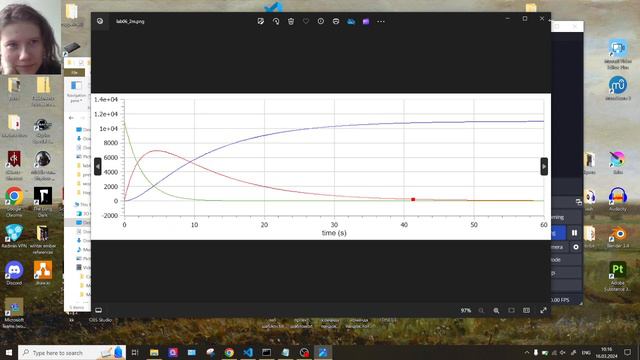The width and height of the screenshot is (640, 360).
Task: Click the ENG language indicator
Action: click(x=586, y=352)
